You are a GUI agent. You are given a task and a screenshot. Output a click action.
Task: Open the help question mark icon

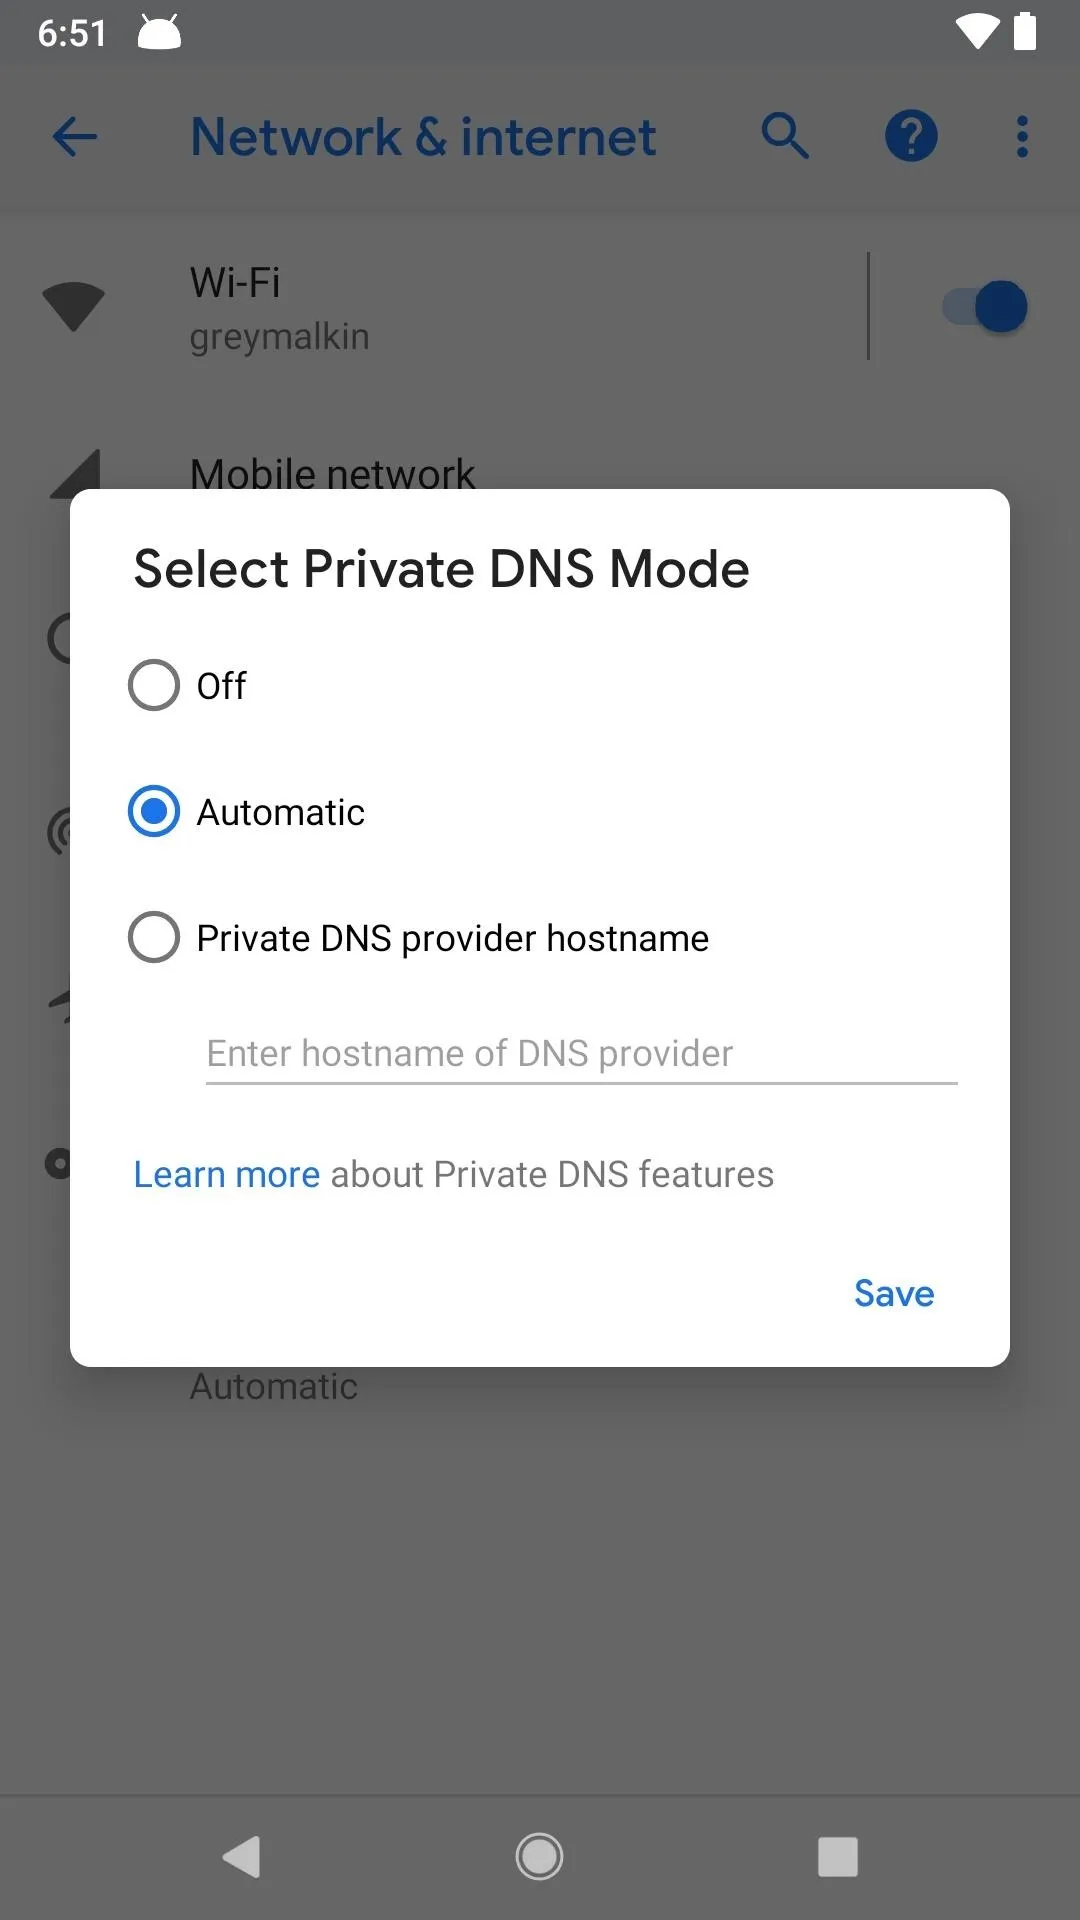[x=911, y=136]
